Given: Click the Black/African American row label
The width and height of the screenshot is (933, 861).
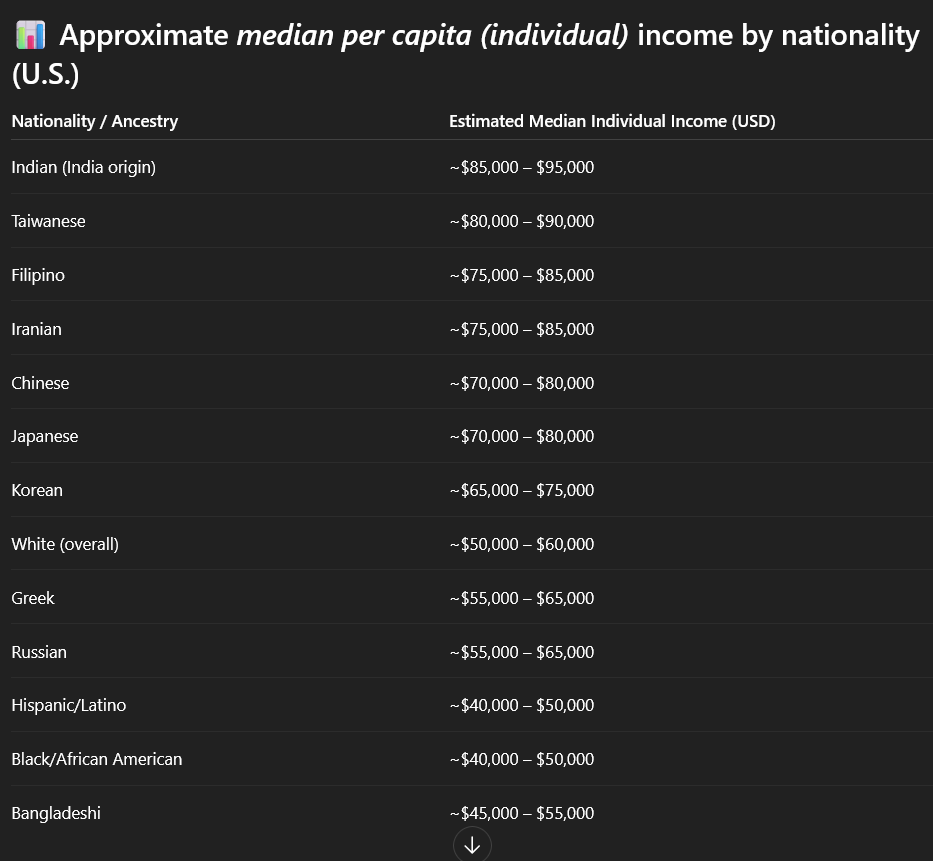Looking at the screenshot, I should click(97, 759).
